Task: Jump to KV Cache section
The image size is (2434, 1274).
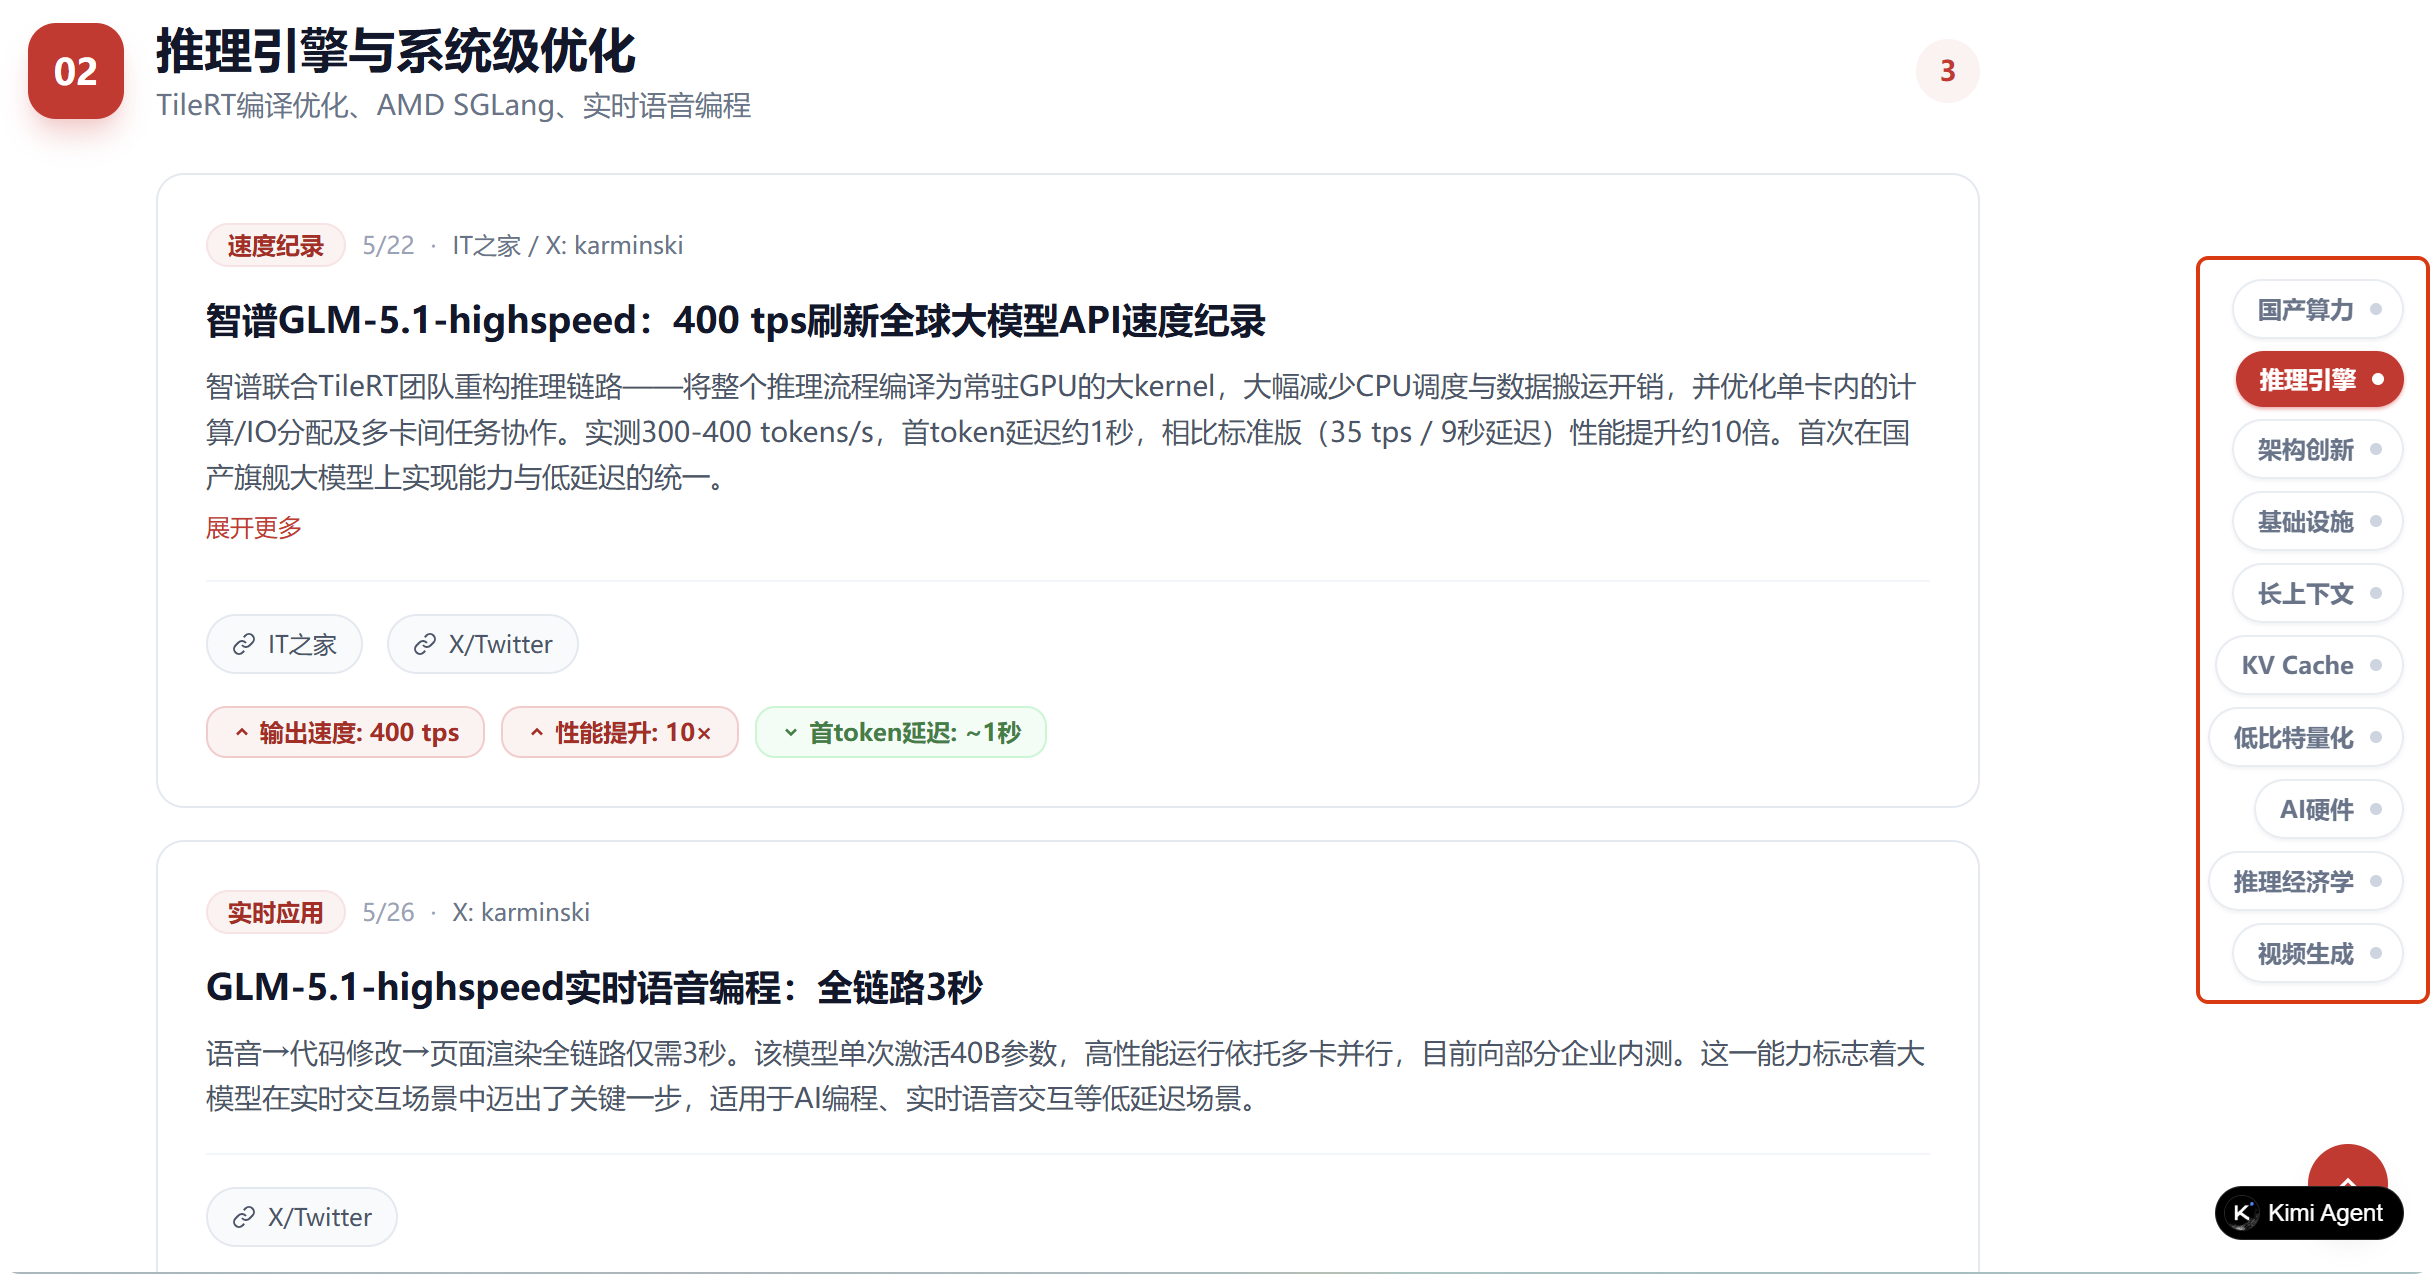Action: tap(2309, 665)
